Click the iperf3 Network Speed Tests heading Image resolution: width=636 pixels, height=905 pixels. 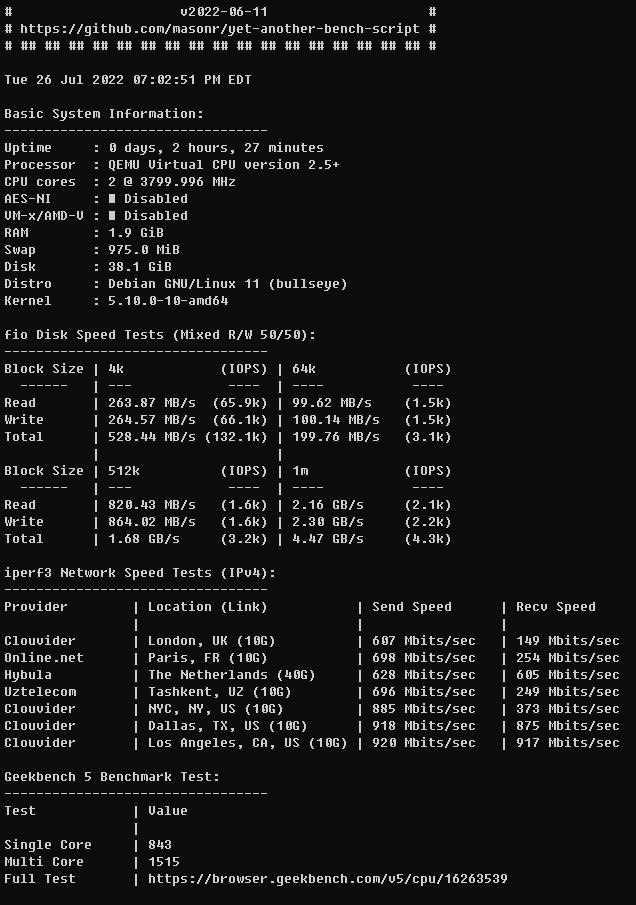point(140,573)
